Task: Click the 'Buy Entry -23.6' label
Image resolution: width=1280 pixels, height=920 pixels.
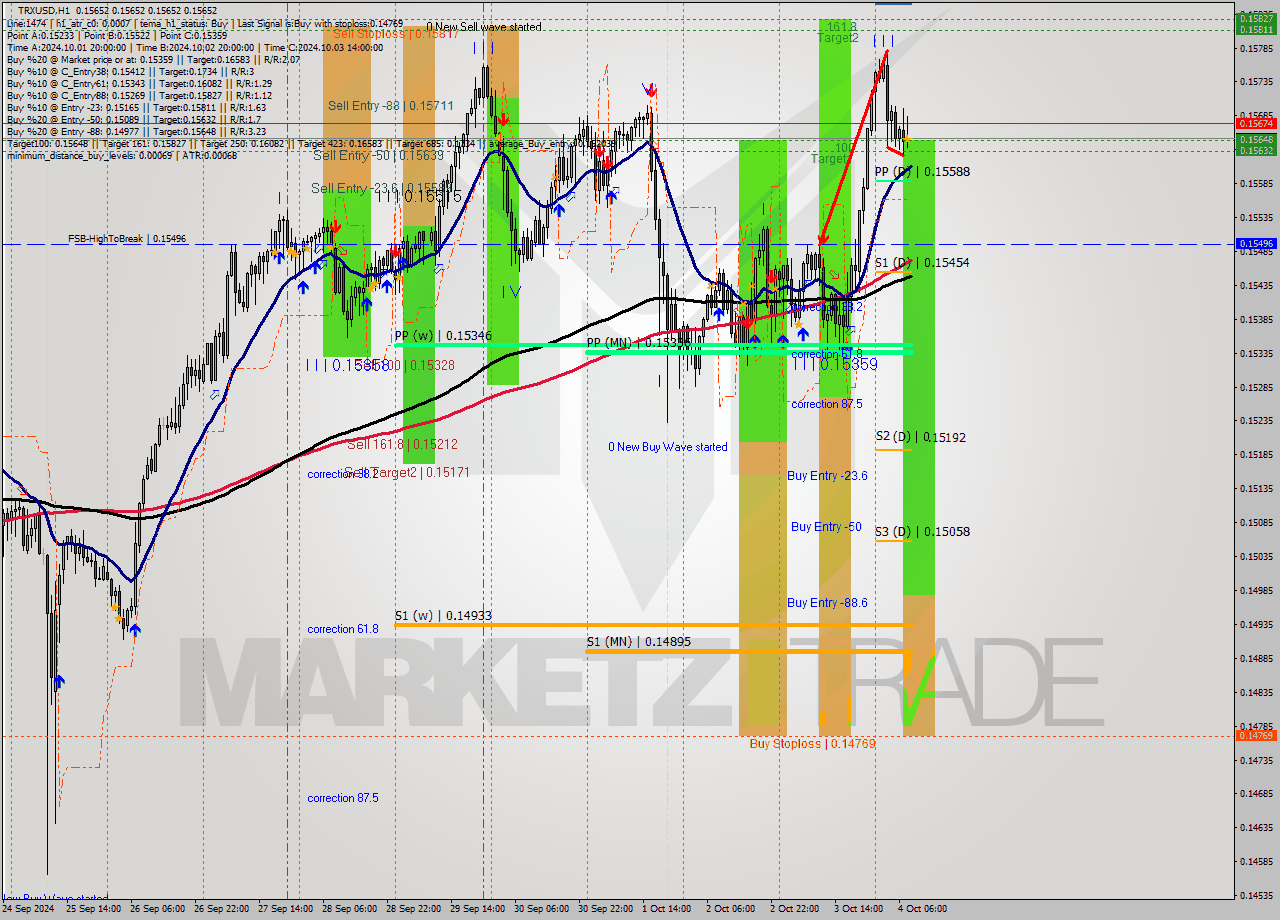Action: point(827,476)
